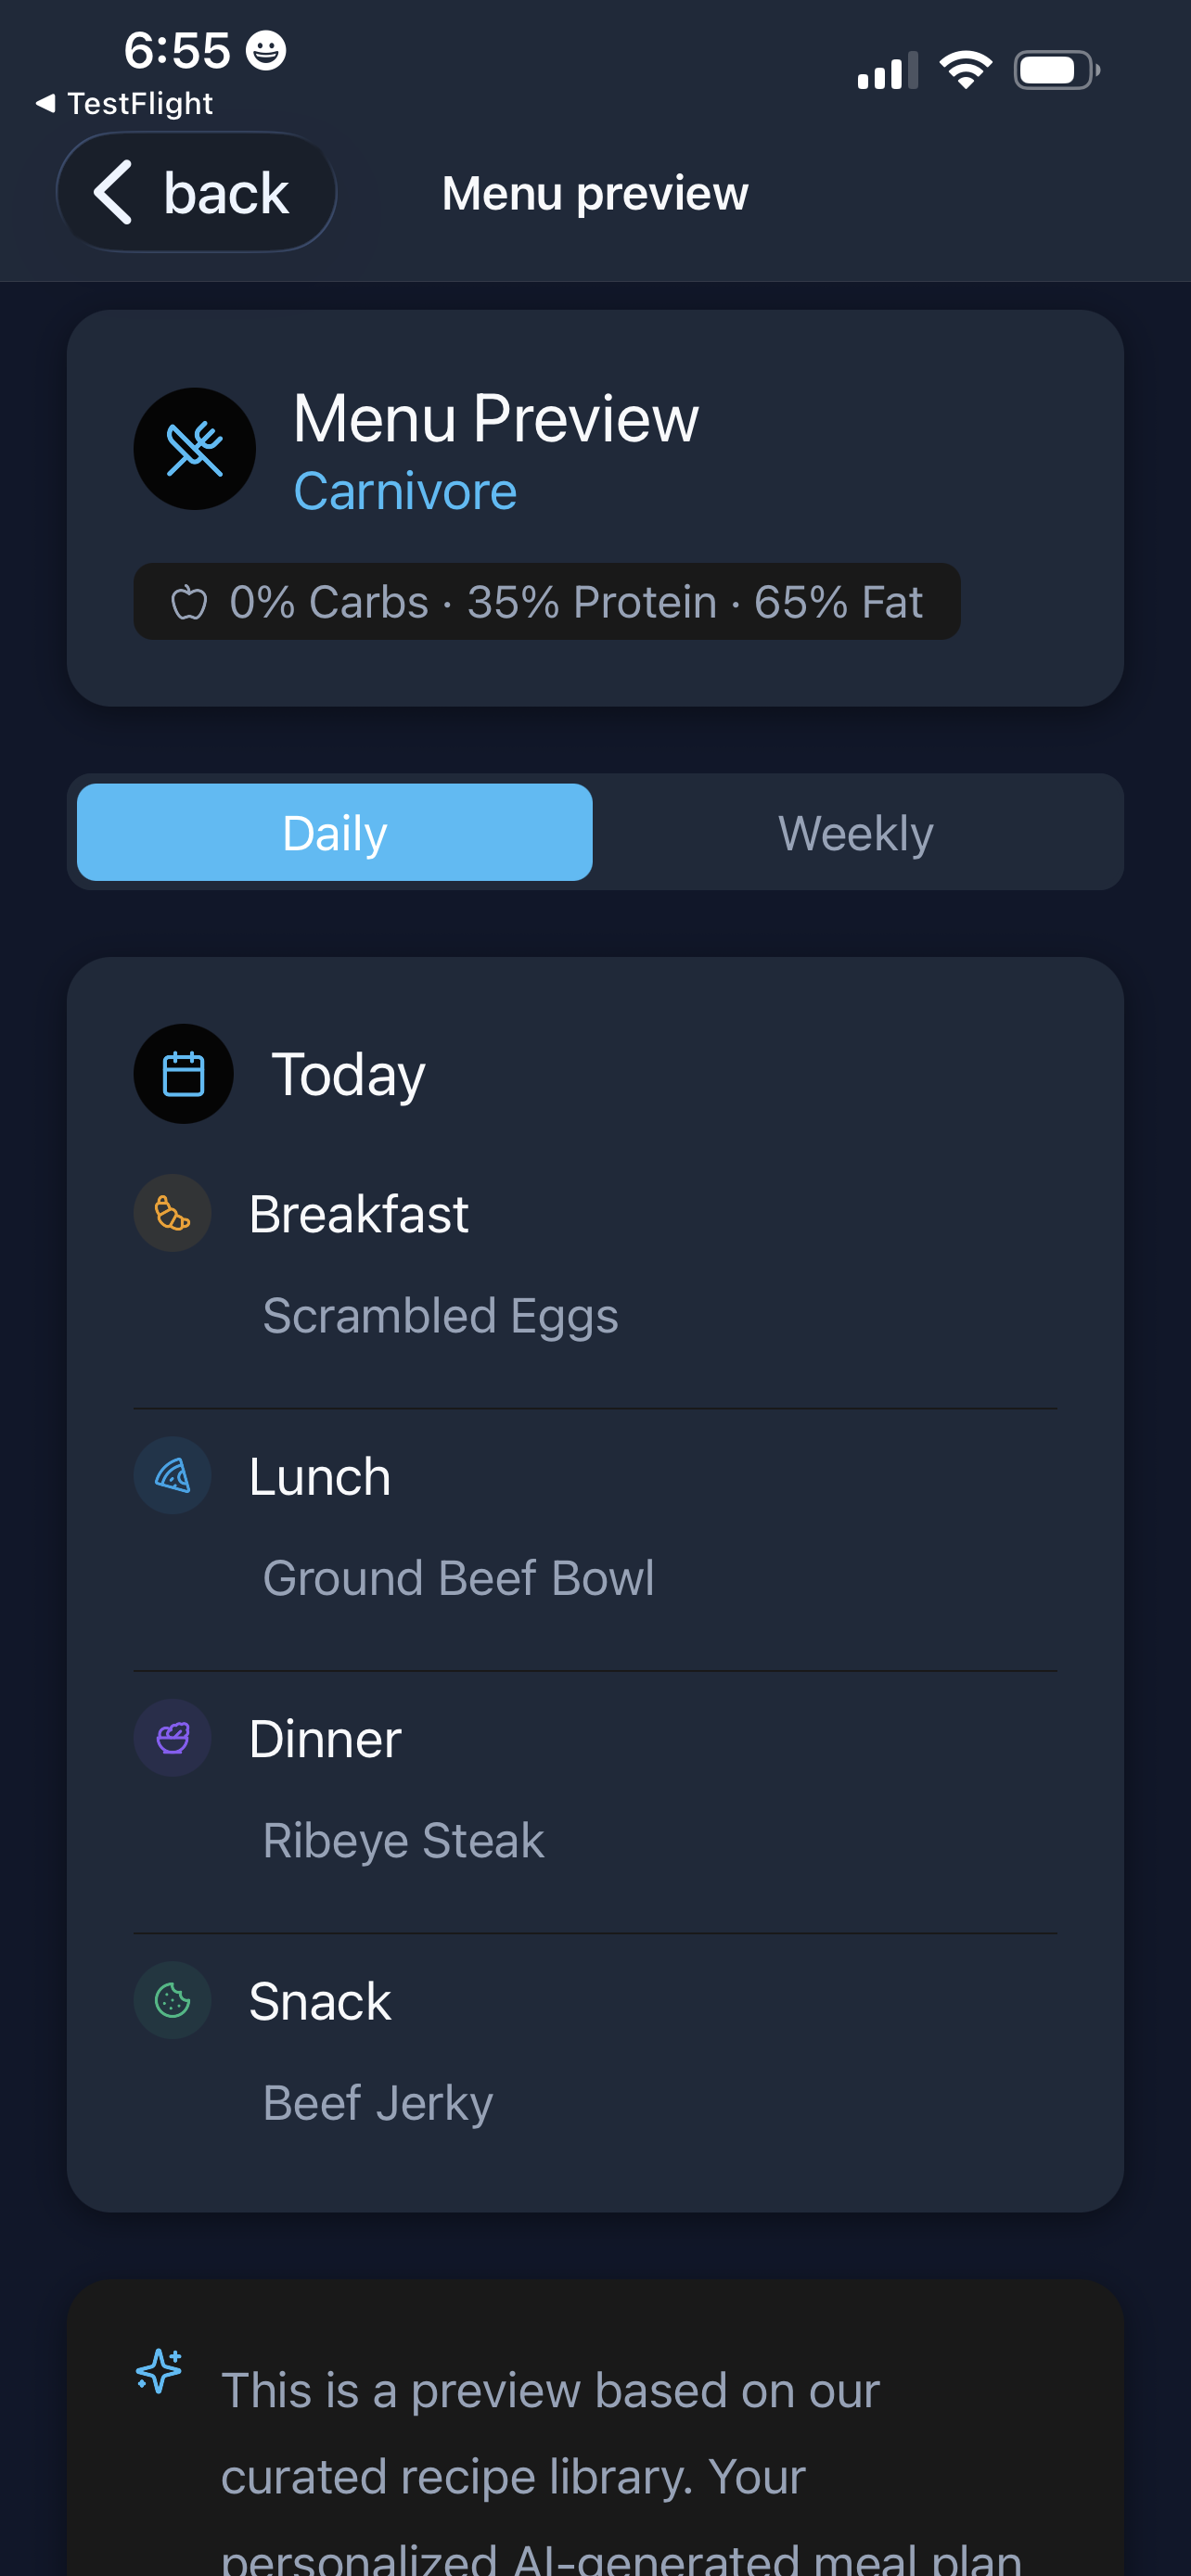Tap the croissant Breakfast icon
The image size is (1191, 2576).
pyautogui.click(x=172, y=1213)
